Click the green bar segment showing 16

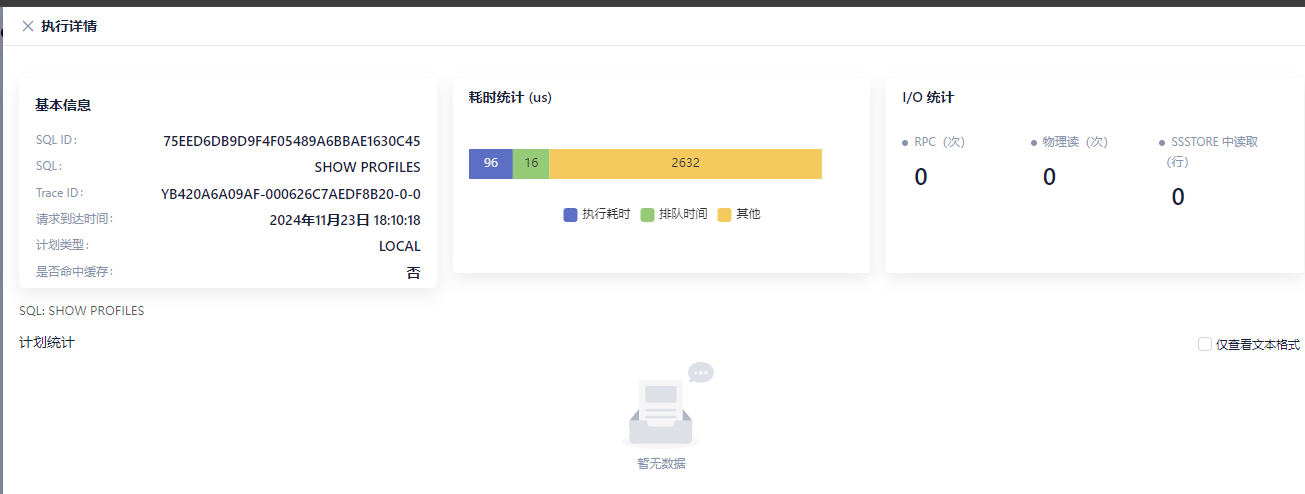point(531,163)
